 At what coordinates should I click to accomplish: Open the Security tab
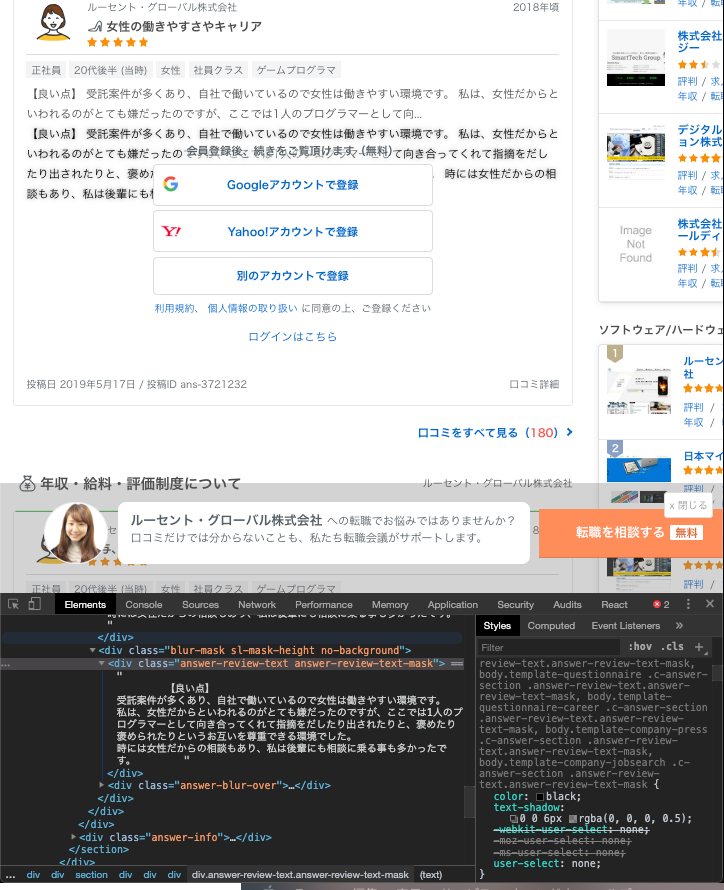click(515, 604)
